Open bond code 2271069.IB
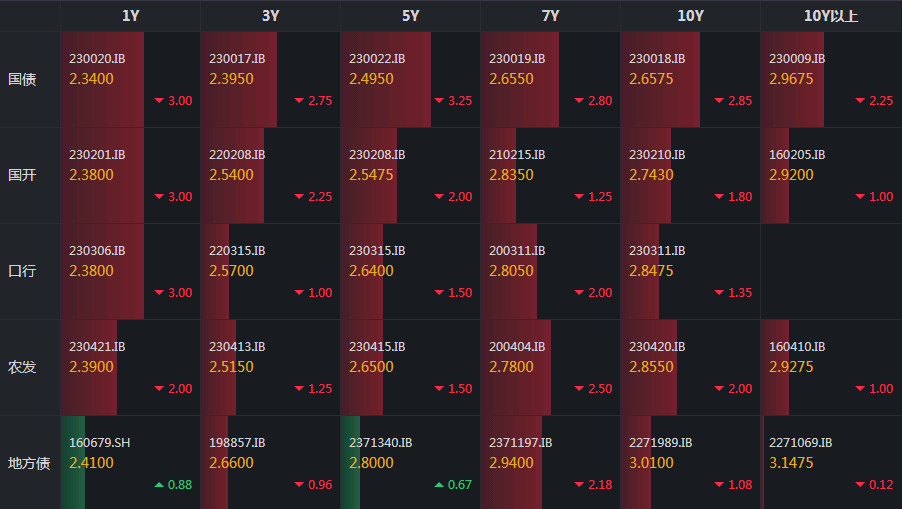 click(801, 443)
